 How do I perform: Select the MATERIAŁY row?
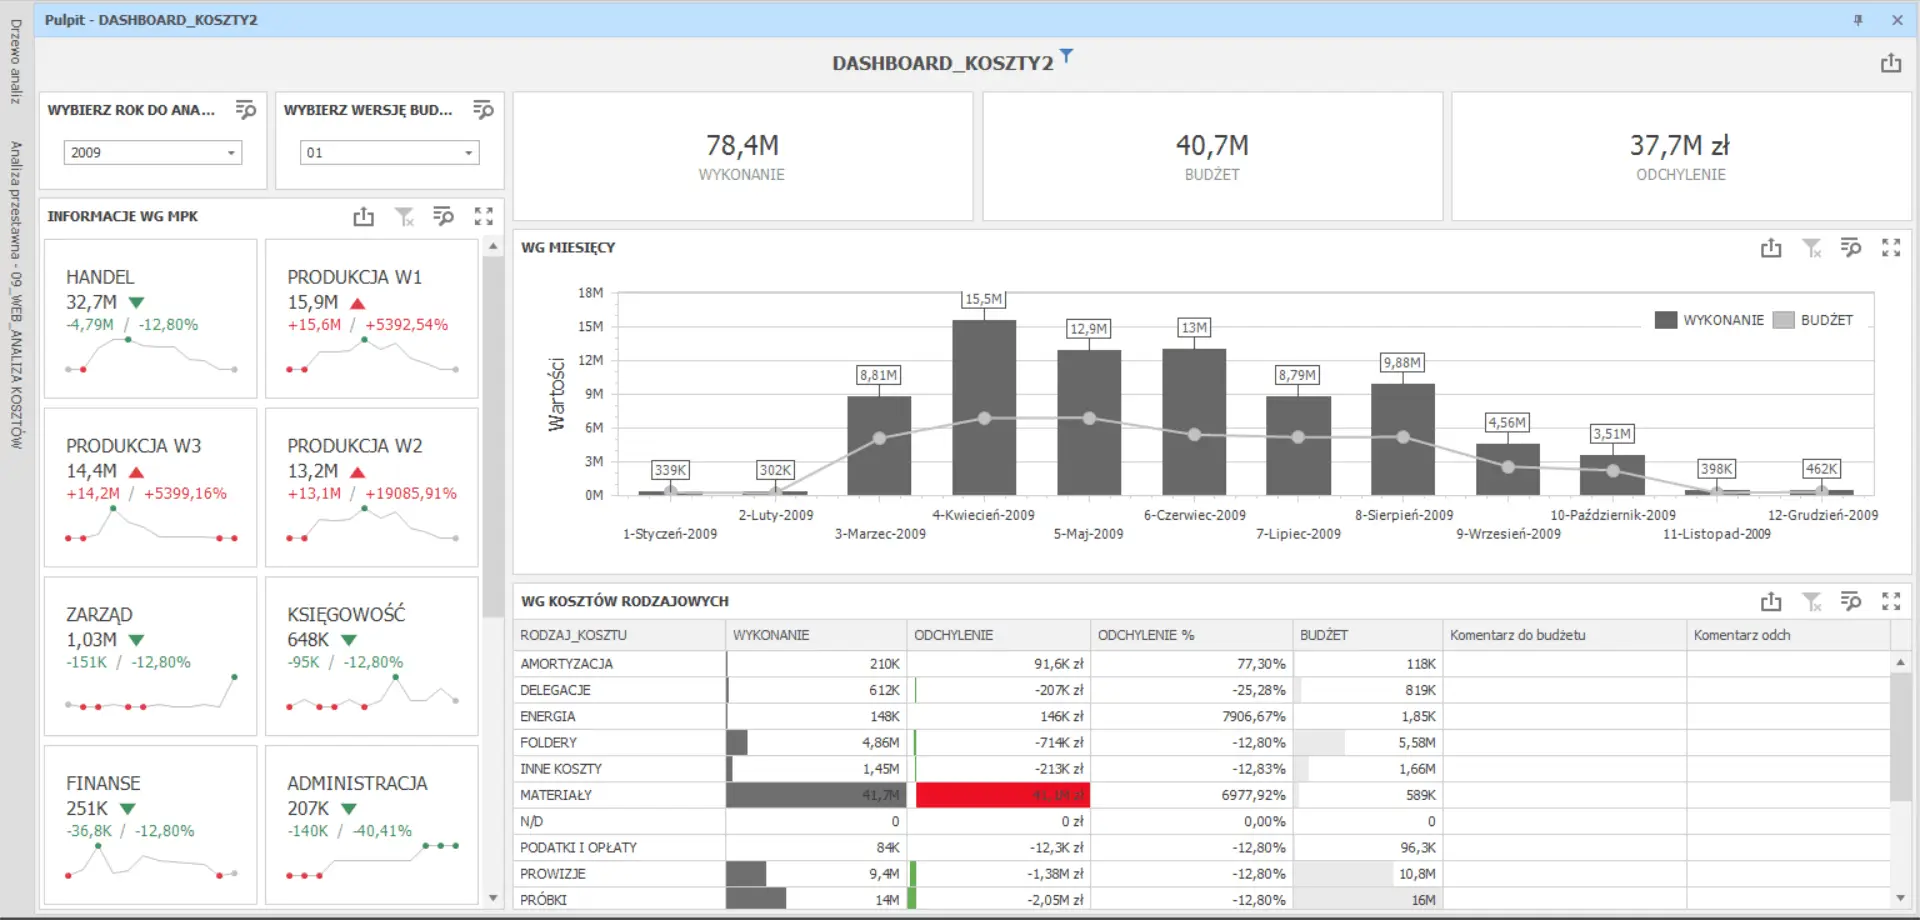coord(1201,795)
